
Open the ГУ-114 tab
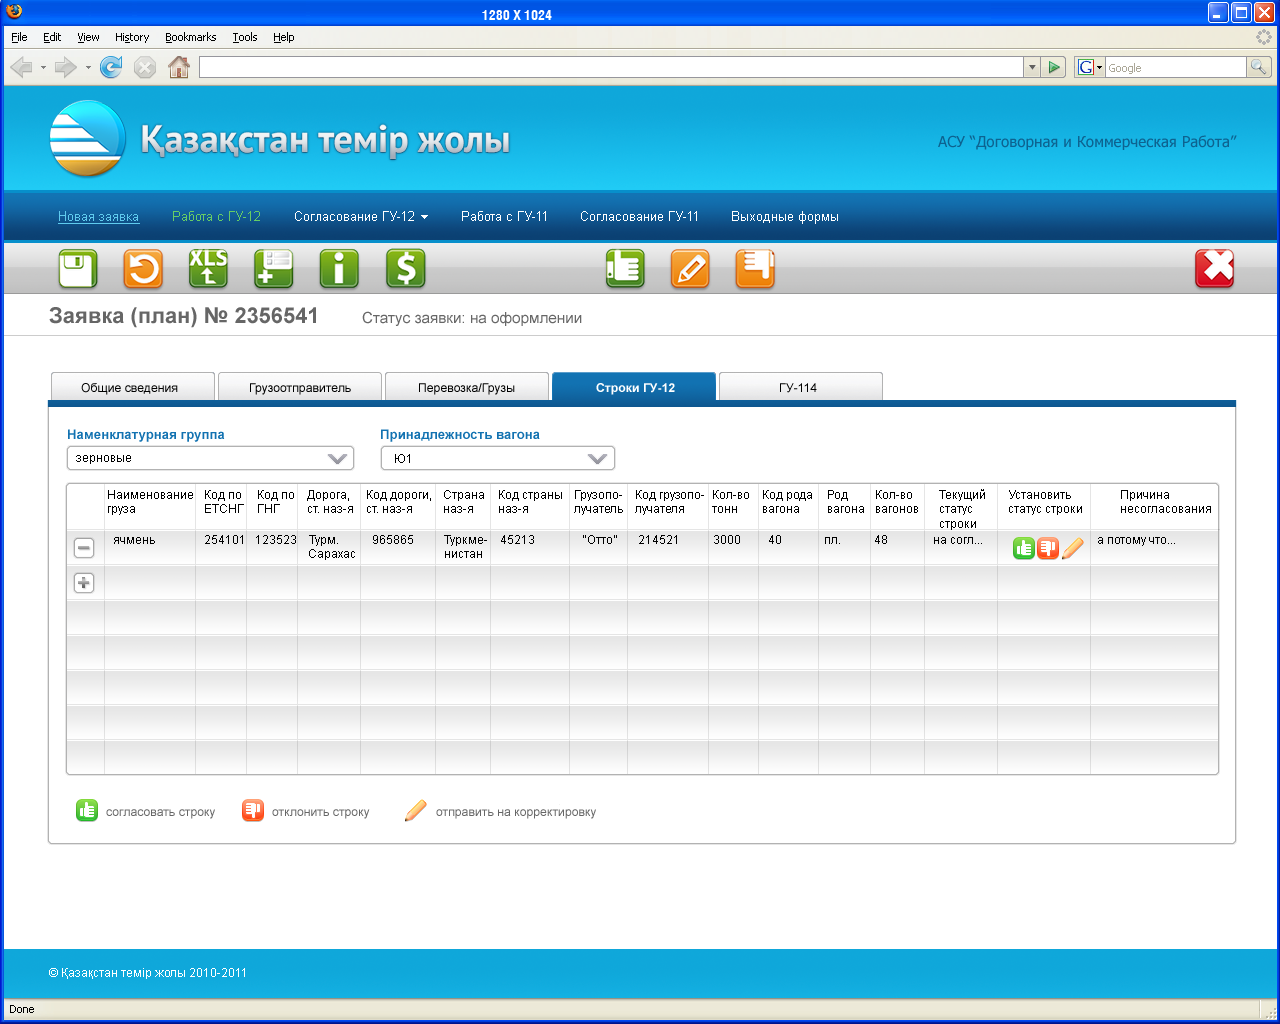[798, 388]
